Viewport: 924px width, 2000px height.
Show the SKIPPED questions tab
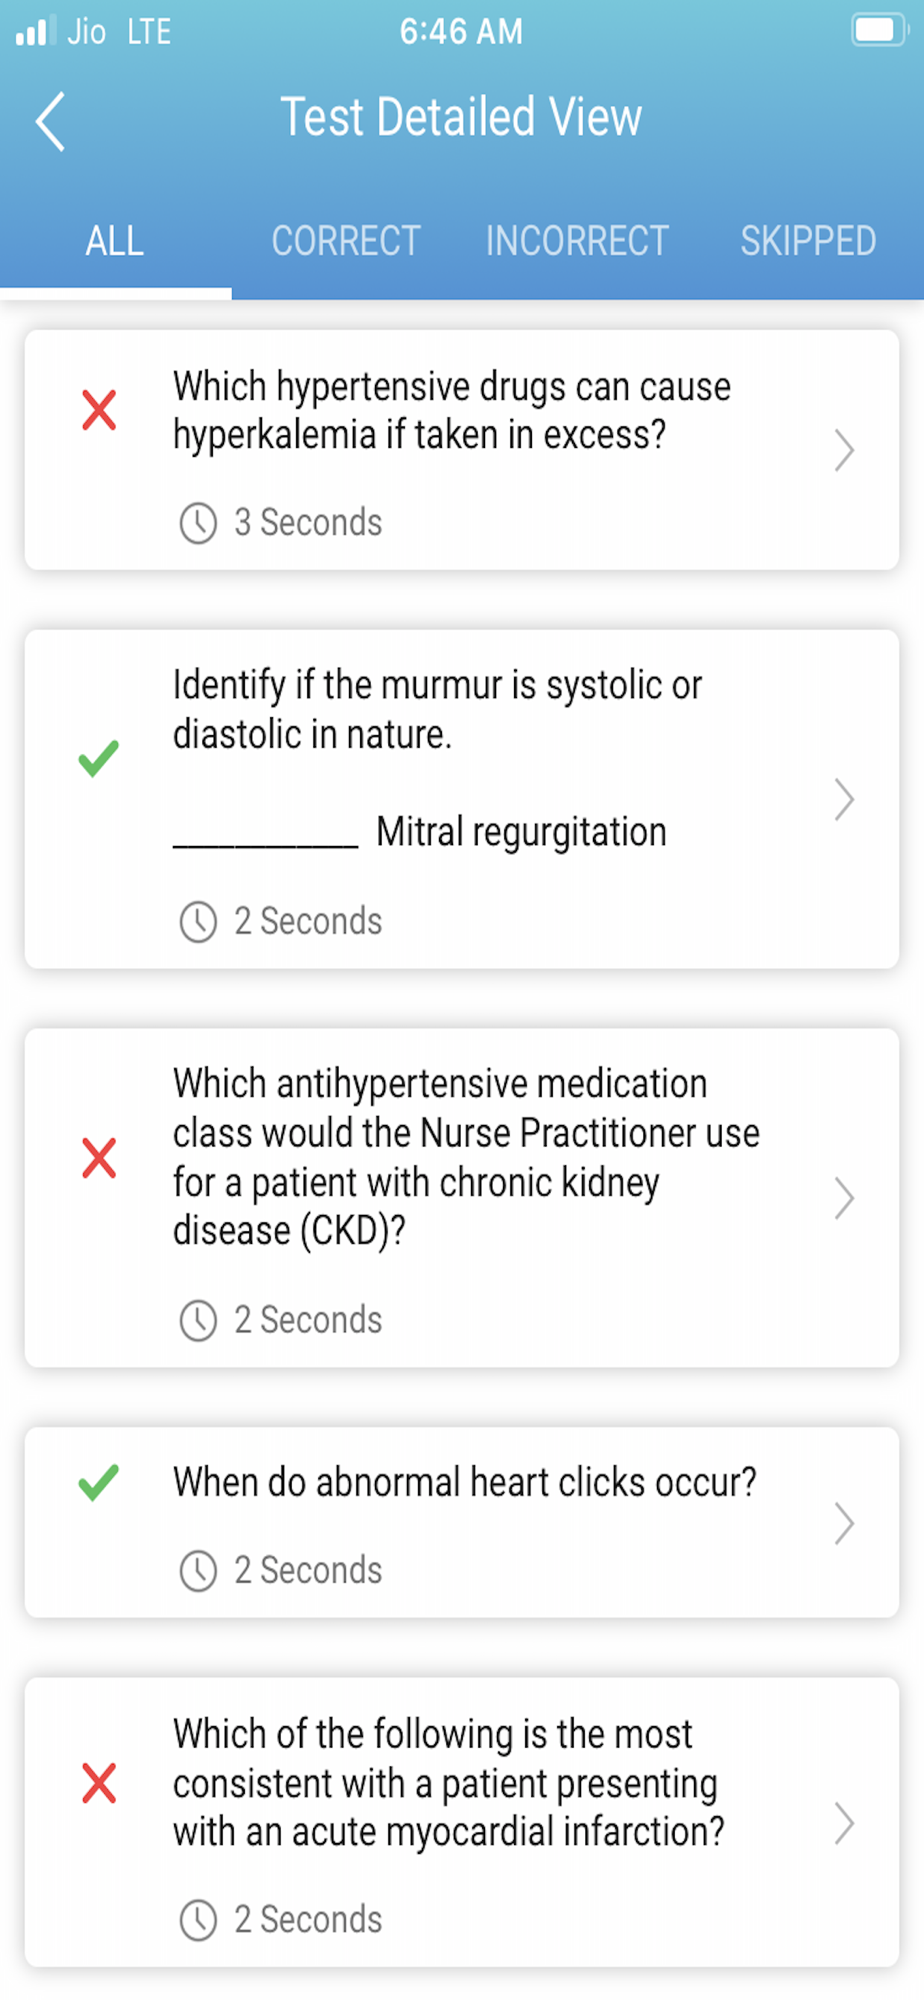click(808, 241)
